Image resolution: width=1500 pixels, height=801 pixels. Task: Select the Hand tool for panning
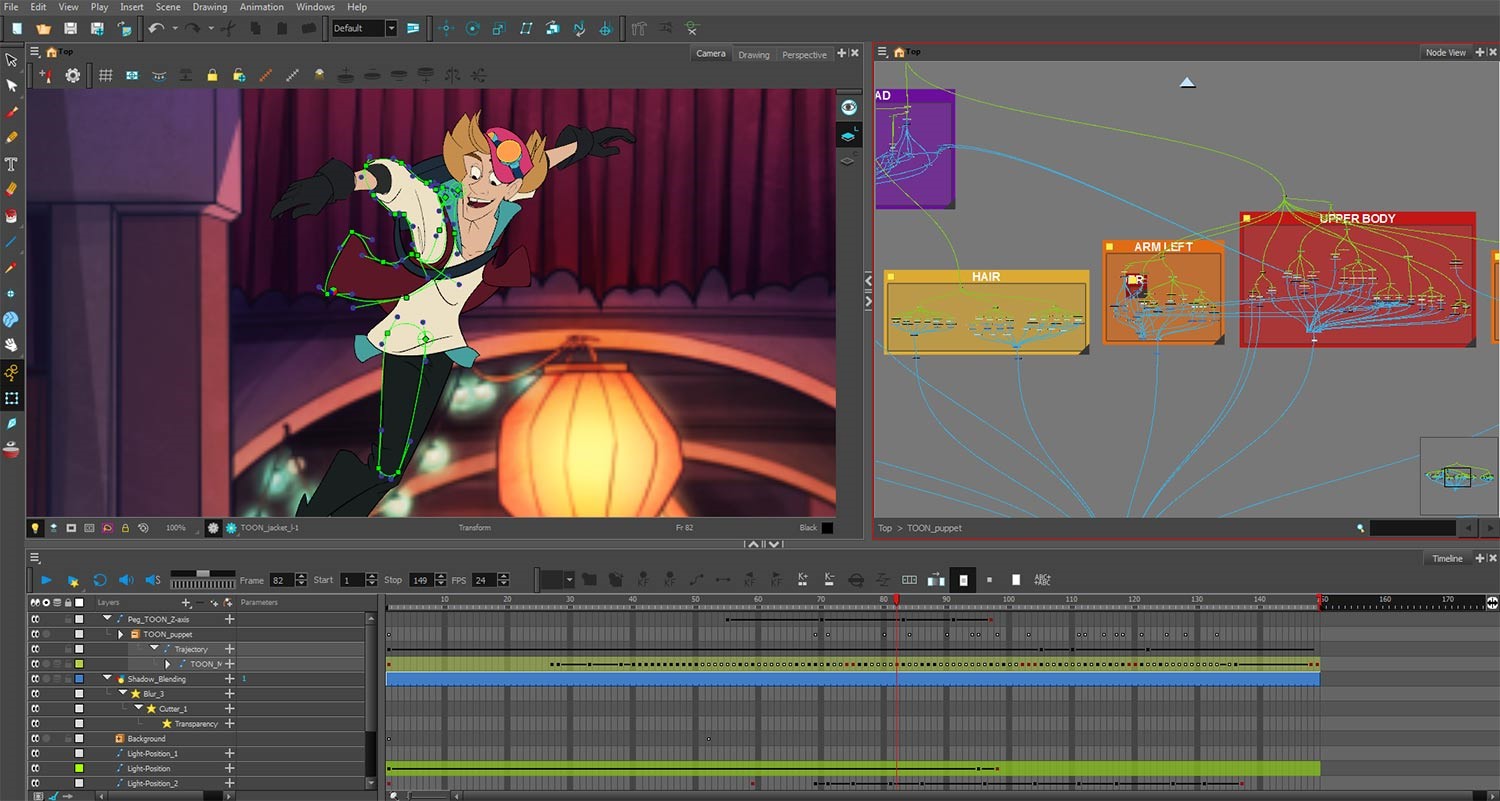point(12,345)
